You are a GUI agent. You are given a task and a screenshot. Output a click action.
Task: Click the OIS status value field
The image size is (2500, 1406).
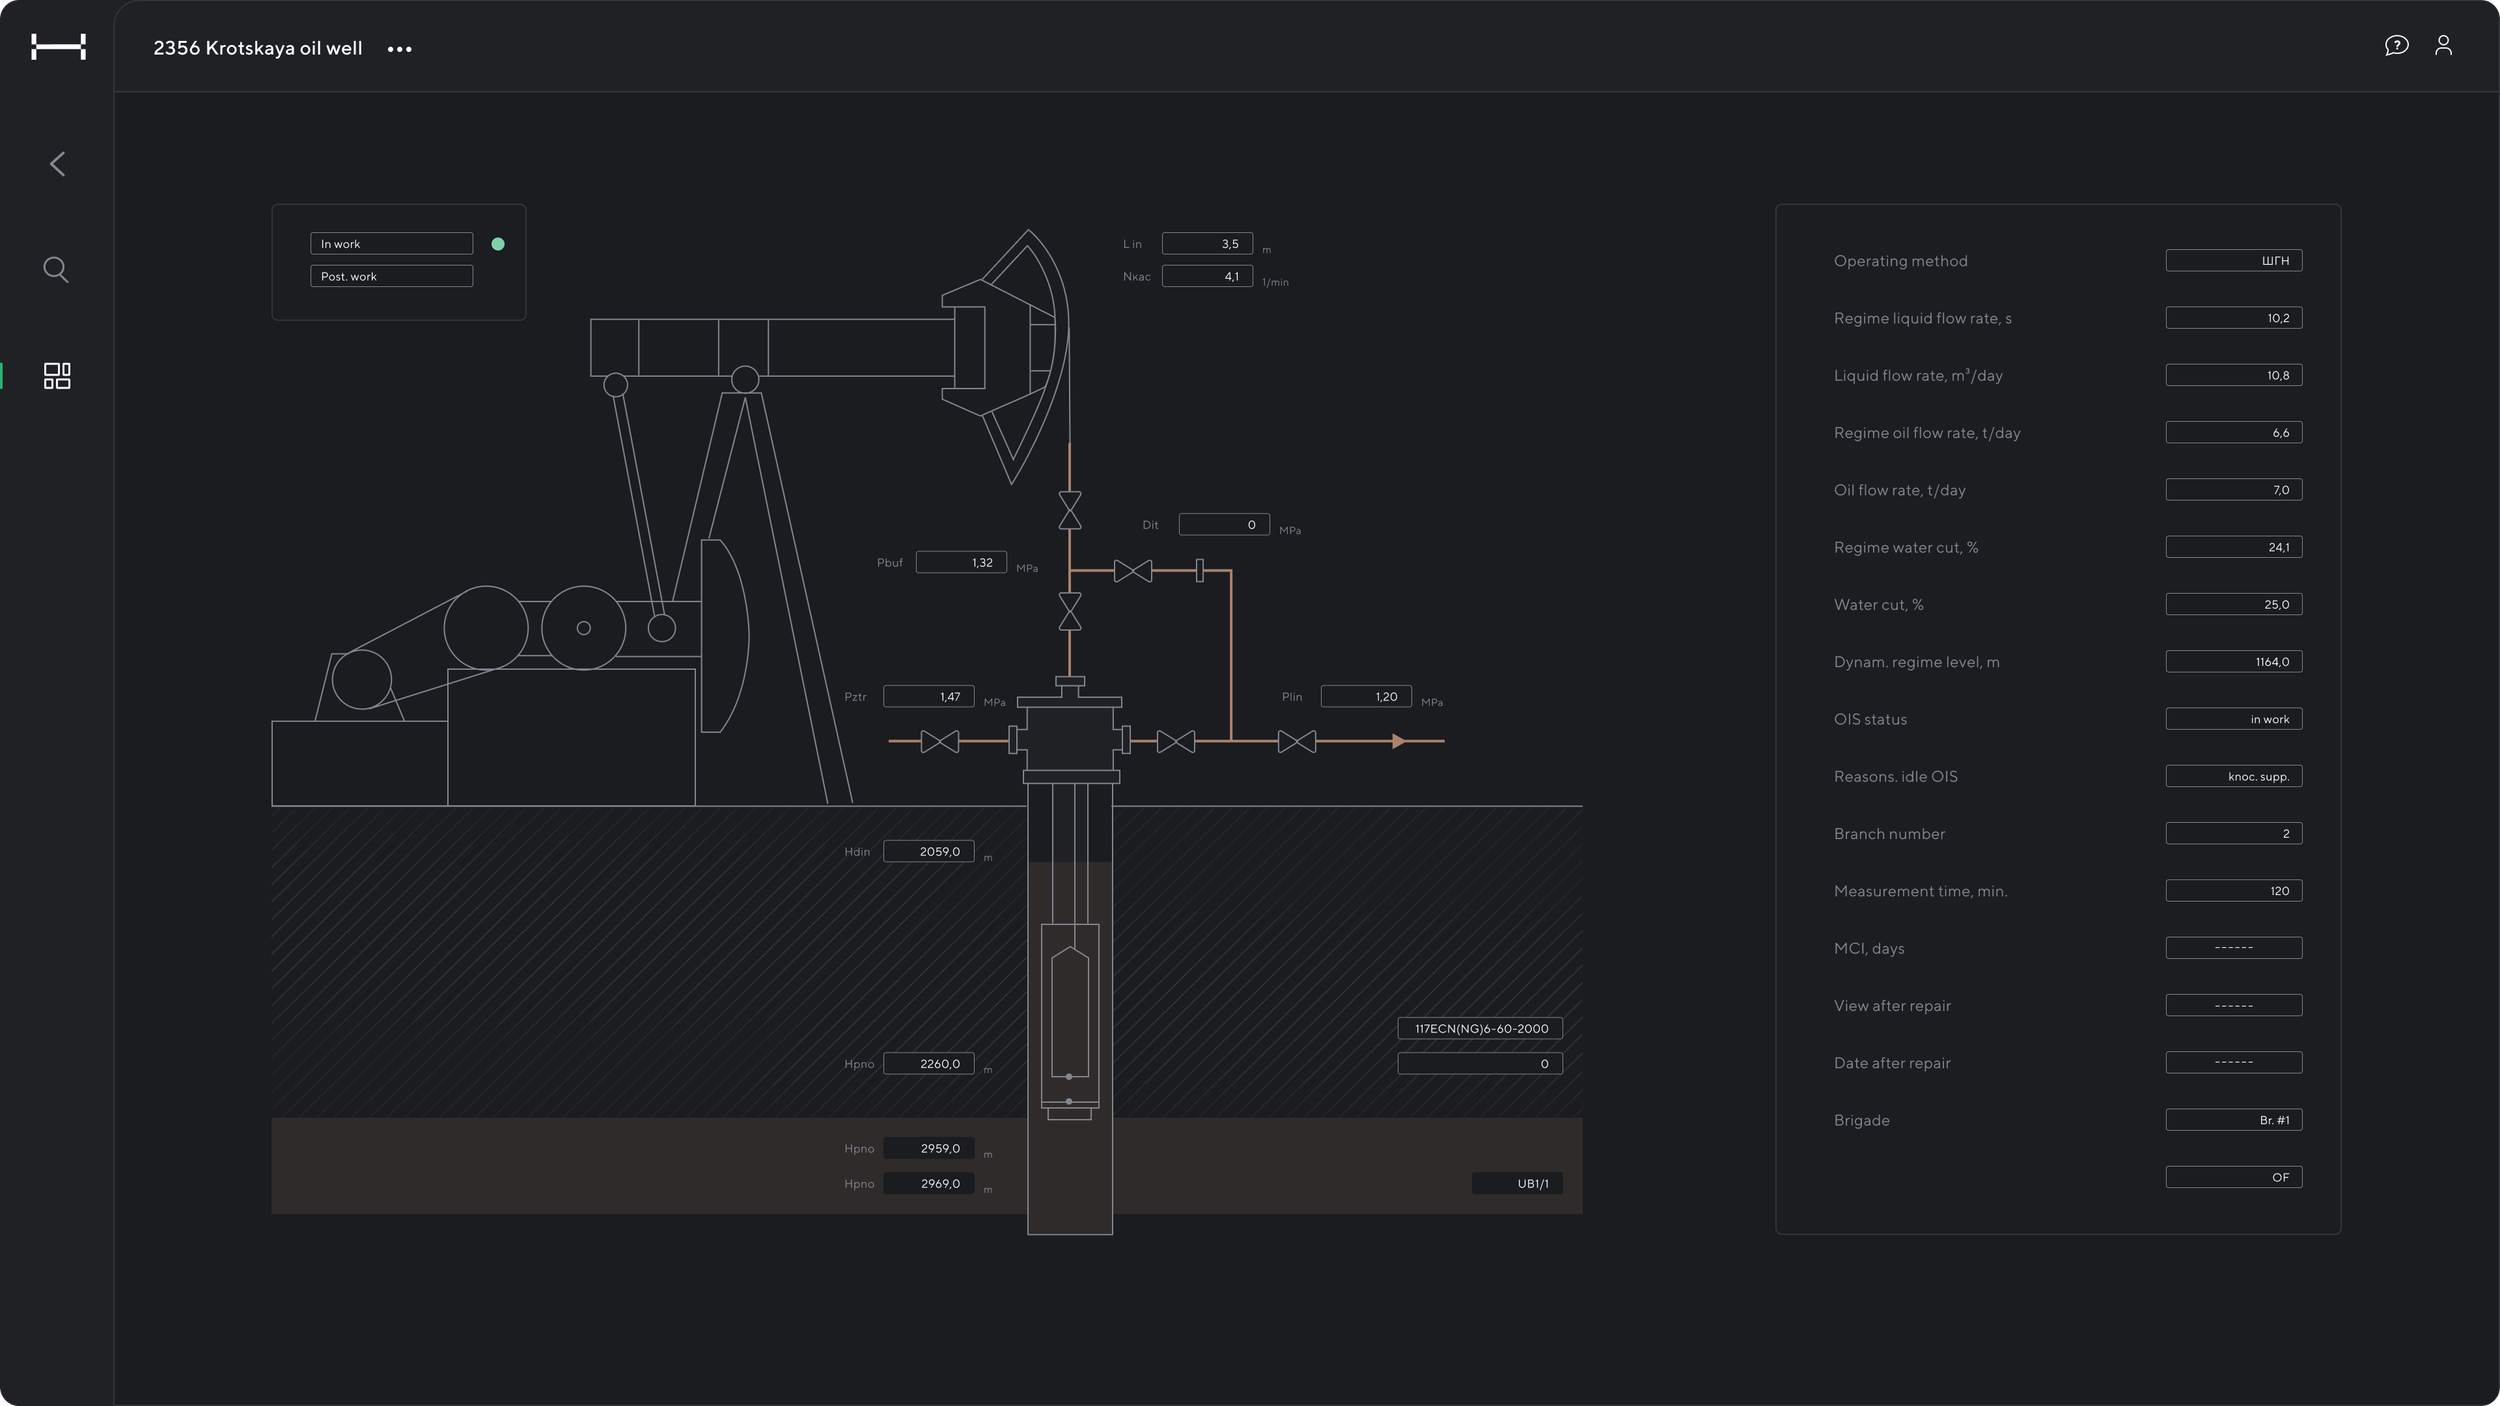click(x=2233, y=719)
